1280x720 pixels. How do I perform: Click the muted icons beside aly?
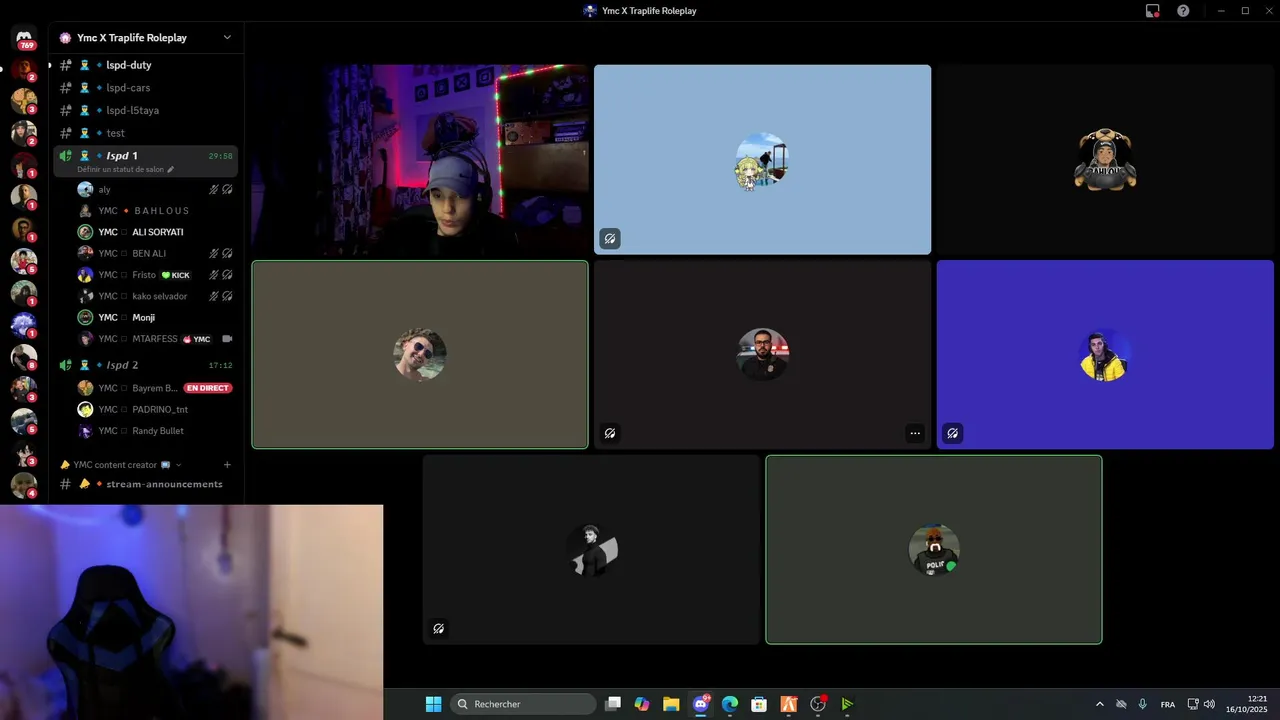pos(221,189)
